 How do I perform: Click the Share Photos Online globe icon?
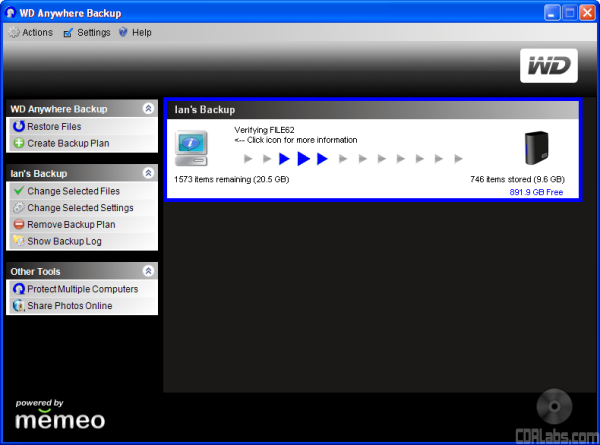[x=19, y=306]
